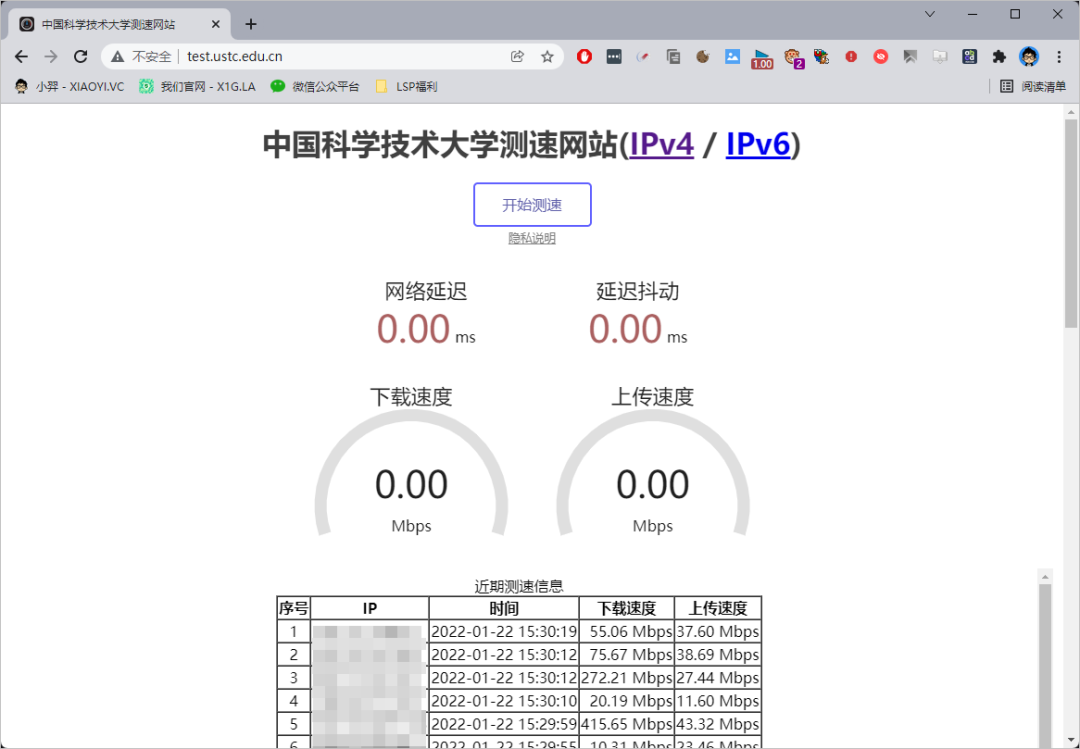Select the 2022-01-22 15:30:10 time cell
The image size is (1080, 749).
coord(503,701)
